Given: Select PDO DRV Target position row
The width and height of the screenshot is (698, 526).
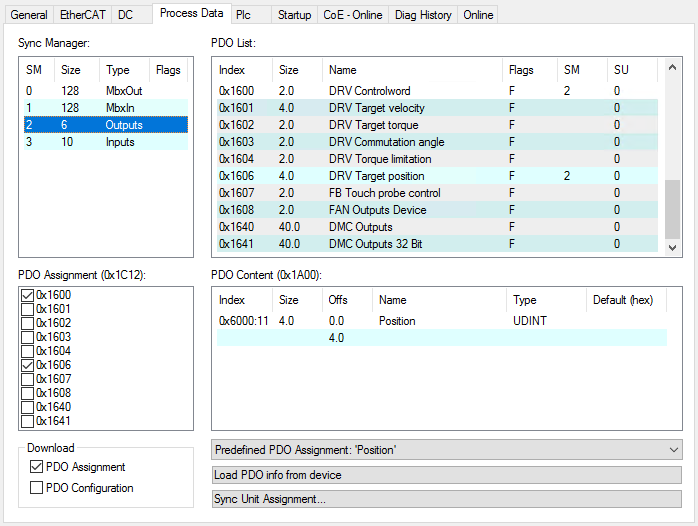Looking at the screenshot, I should pyautogui.click(x=438, y=176).
